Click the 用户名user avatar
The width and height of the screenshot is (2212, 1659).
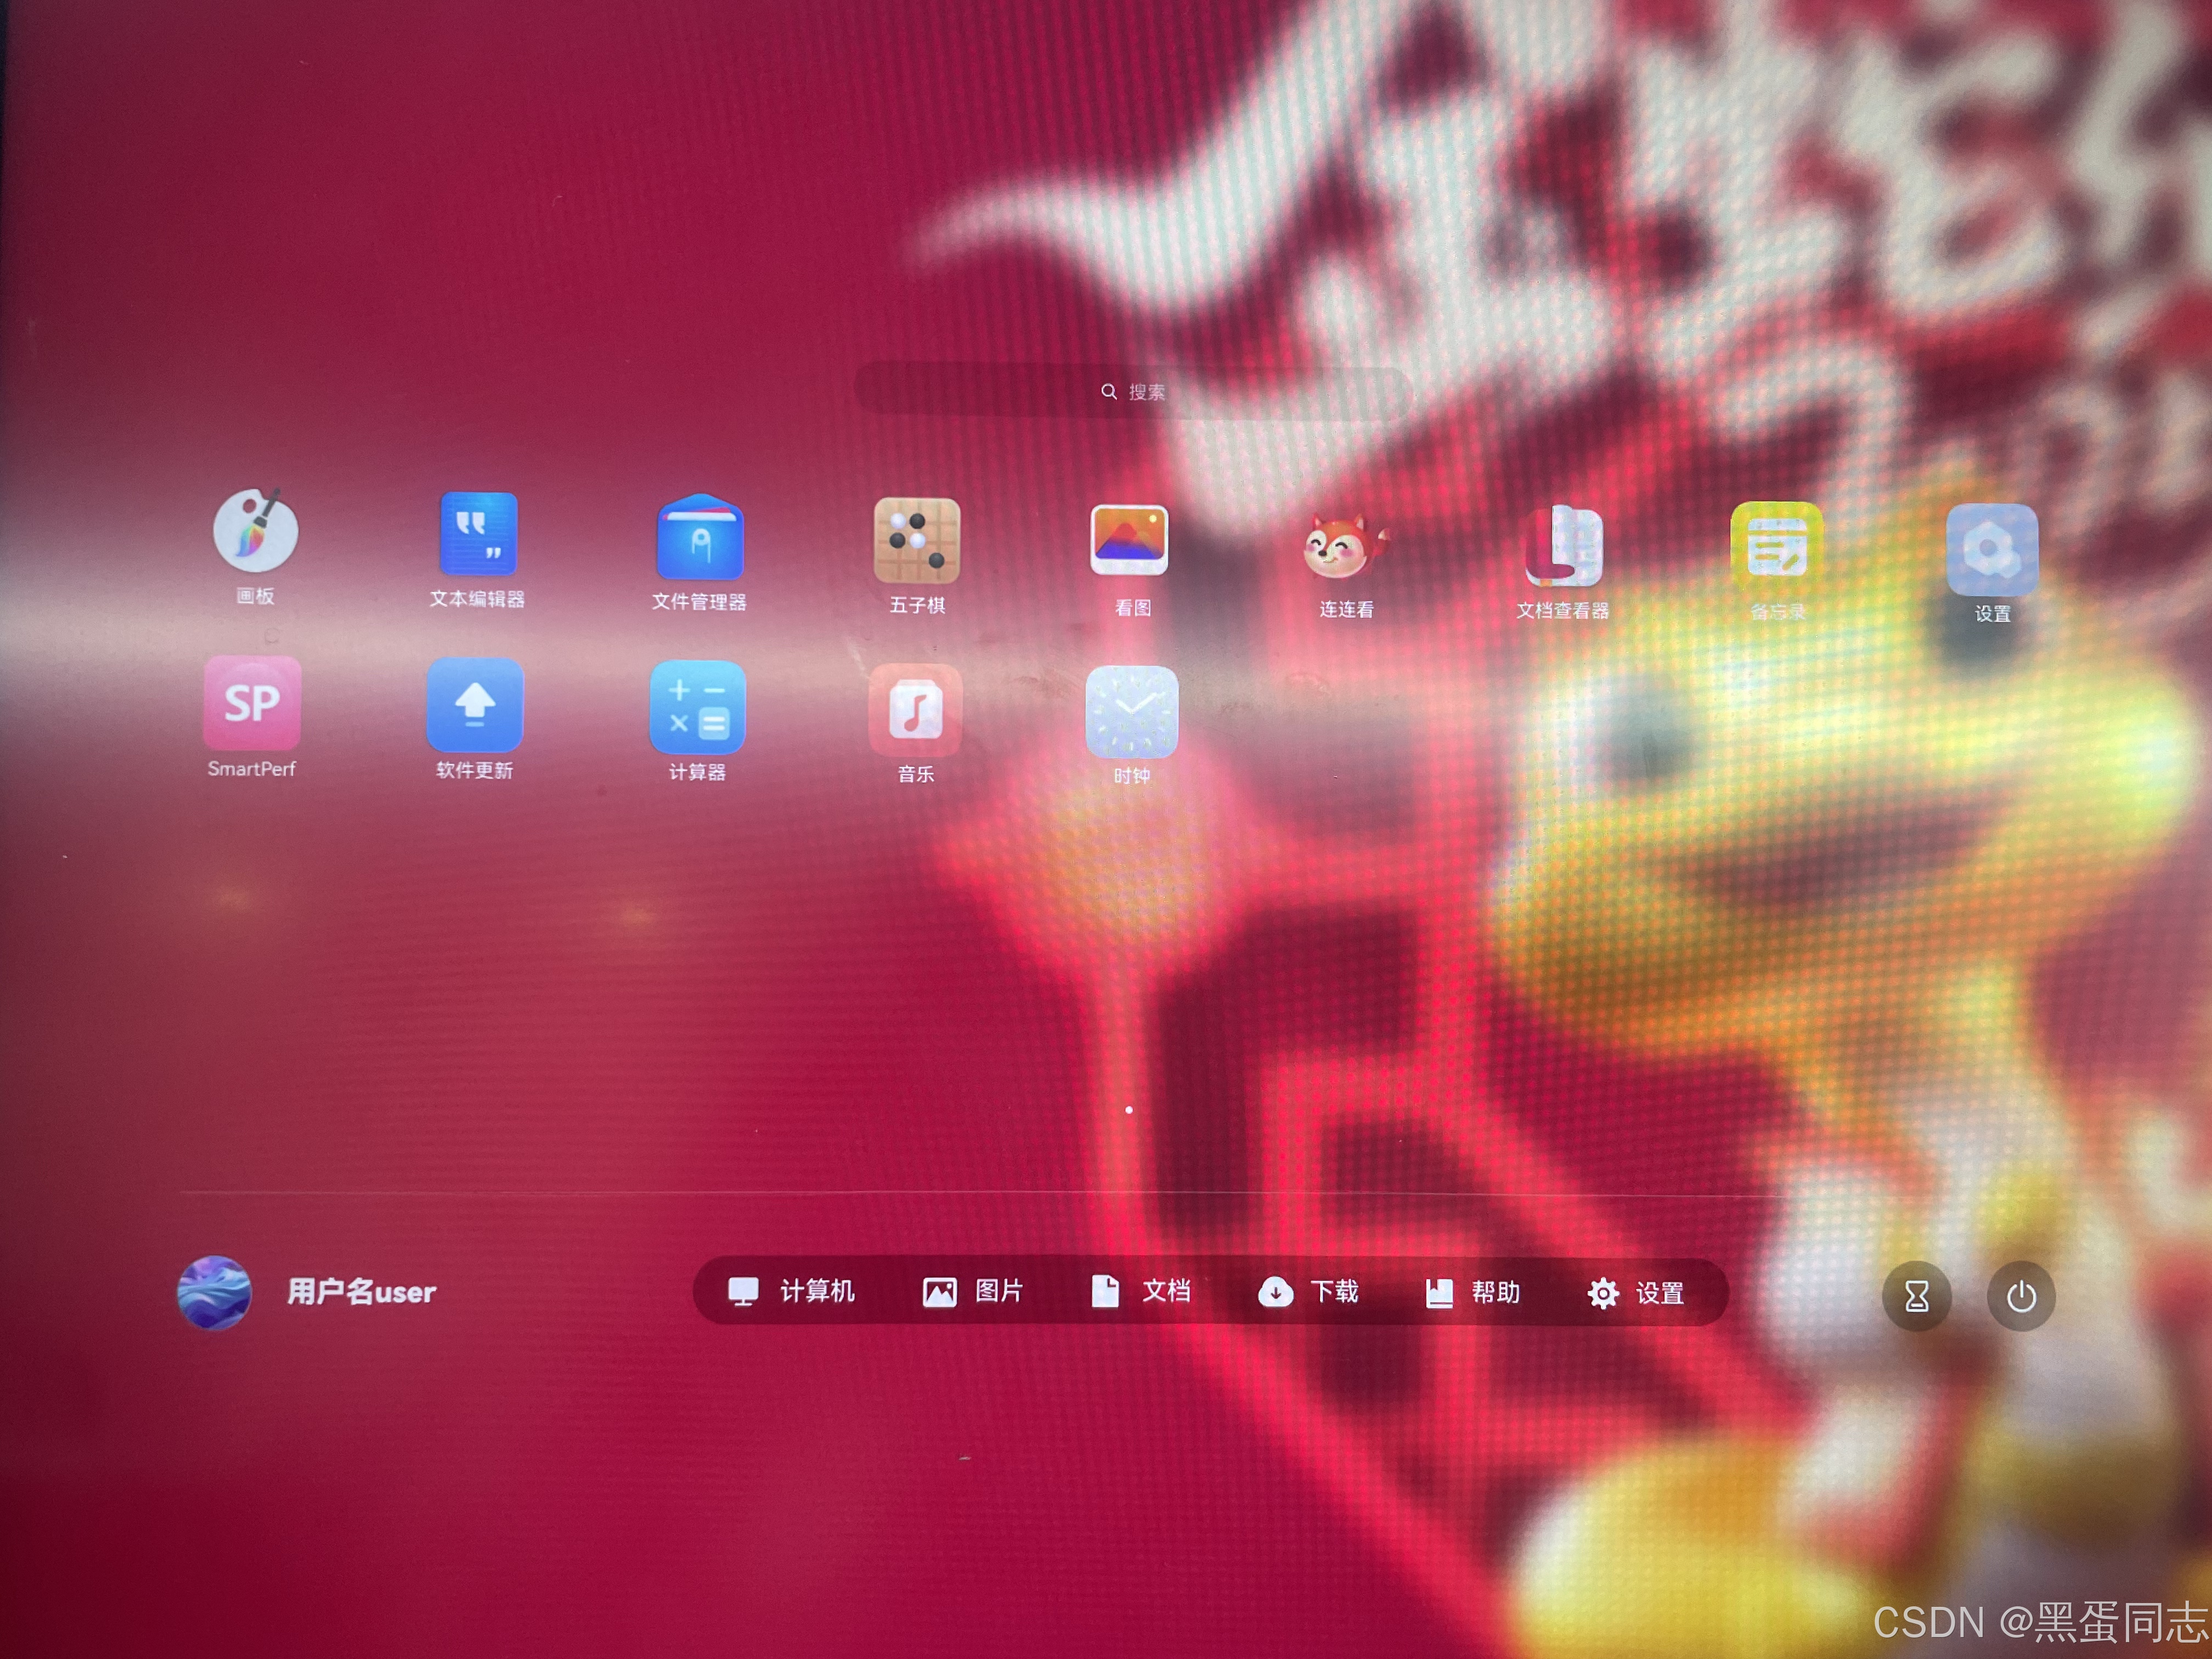(214, 1292)
